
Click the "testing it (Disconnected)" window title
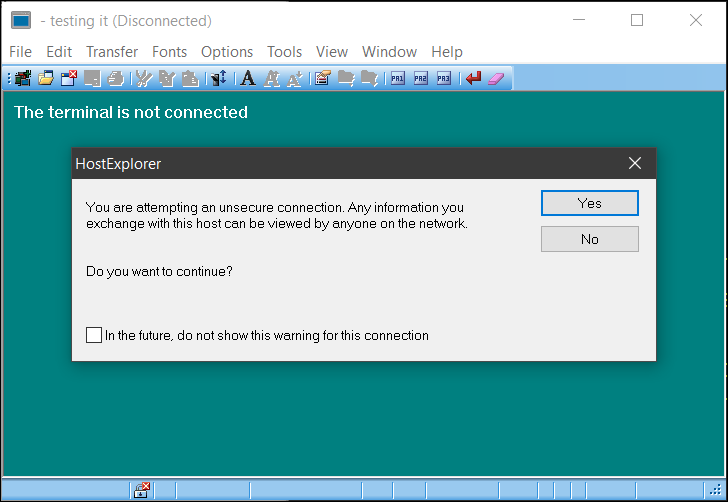coord(131,21)
